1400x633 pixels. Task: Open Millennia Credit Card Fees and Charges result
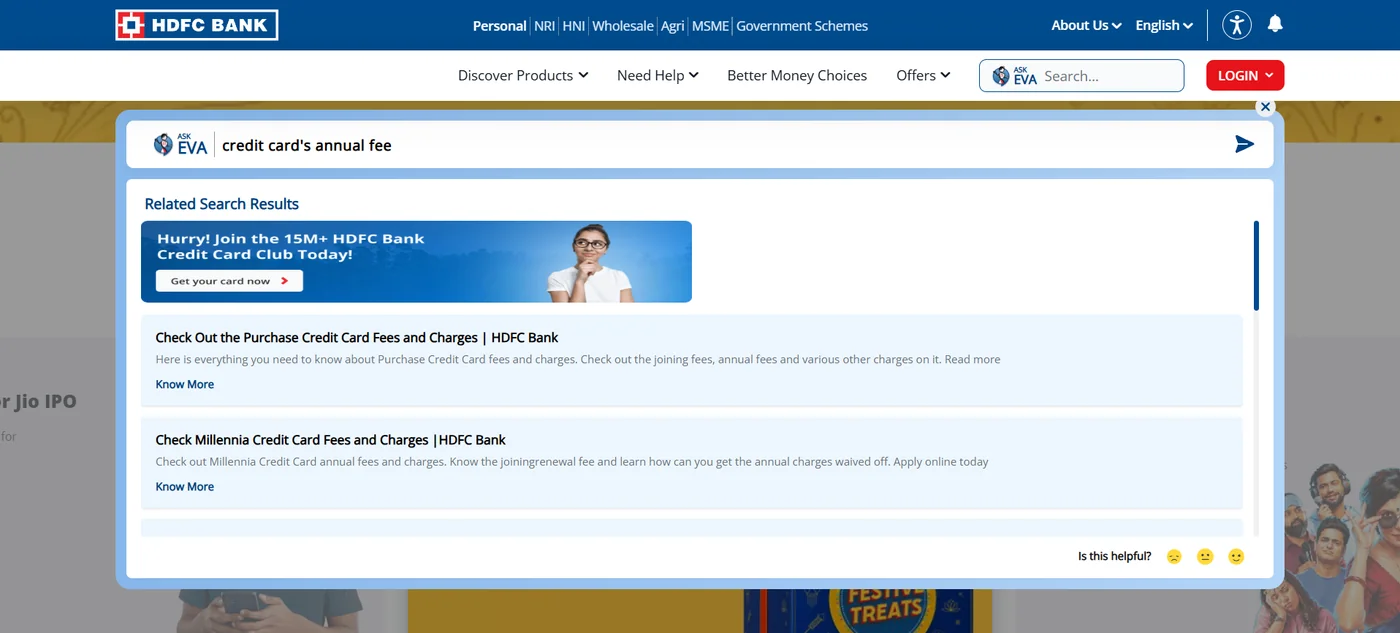331,440
